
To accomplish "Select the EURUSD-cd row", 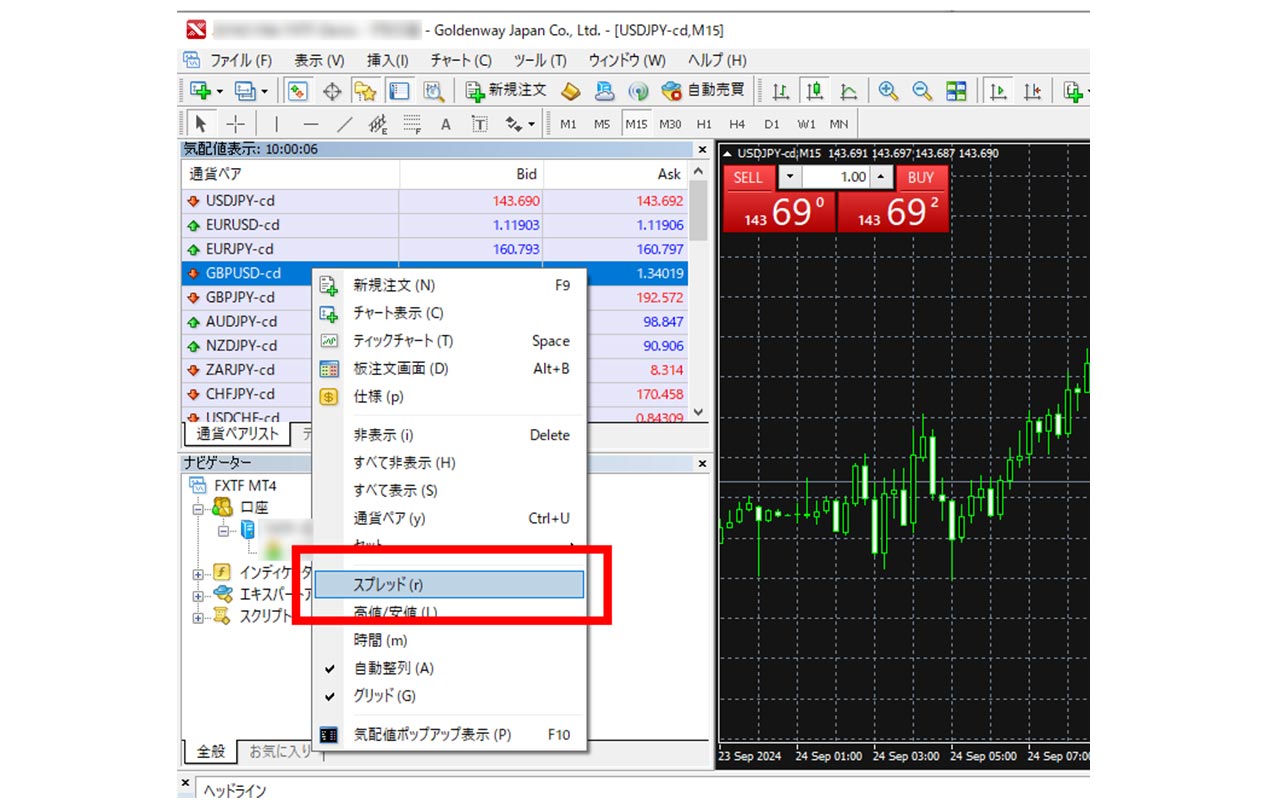I will click(435, 225).
